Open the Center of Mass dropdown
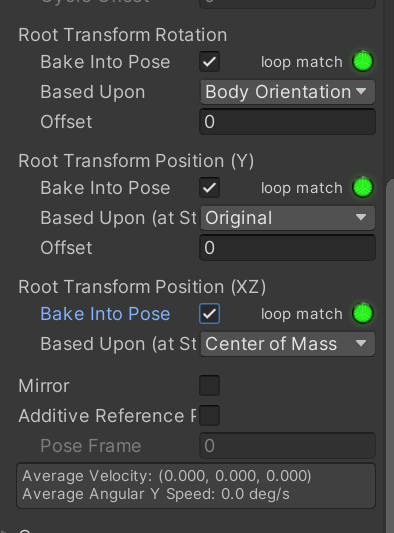Viewport: 394px width, 533px height. (x=288, y=344)
